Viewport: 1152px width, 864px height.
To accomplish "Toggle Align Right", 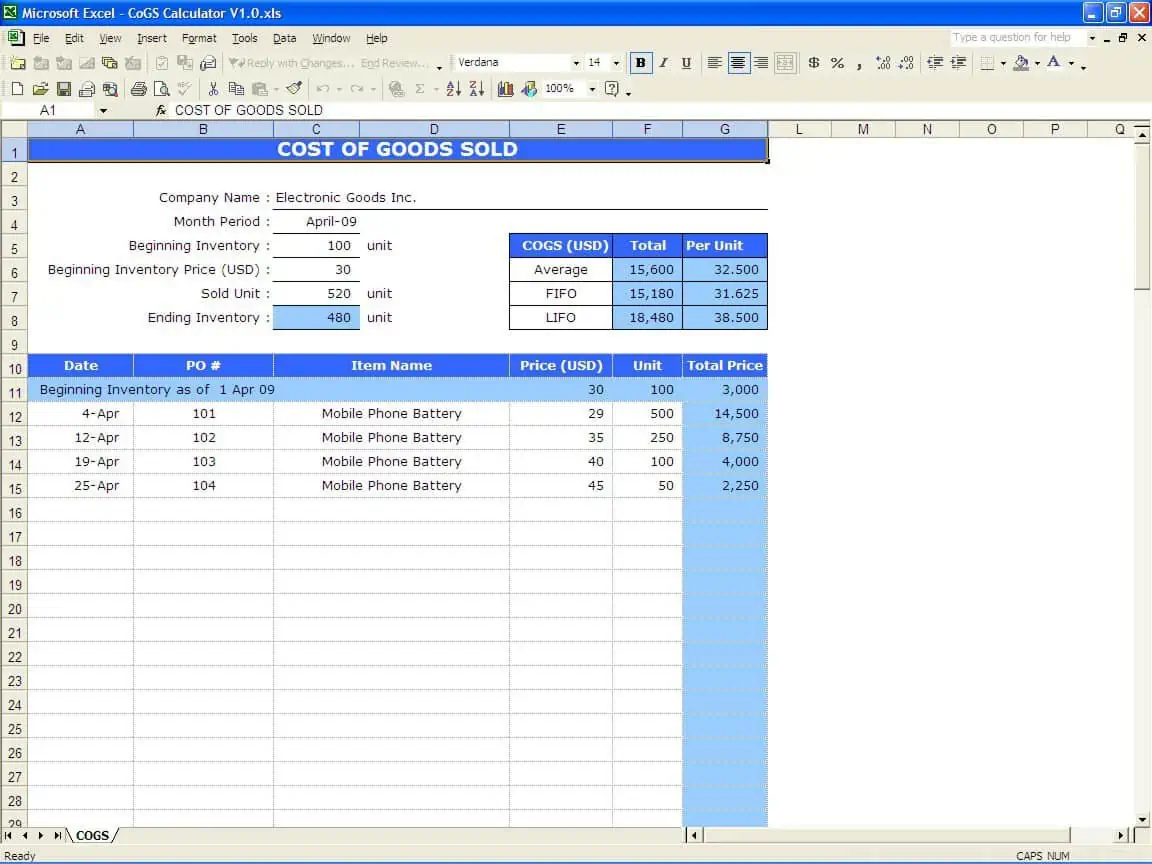I will (761, 63).
